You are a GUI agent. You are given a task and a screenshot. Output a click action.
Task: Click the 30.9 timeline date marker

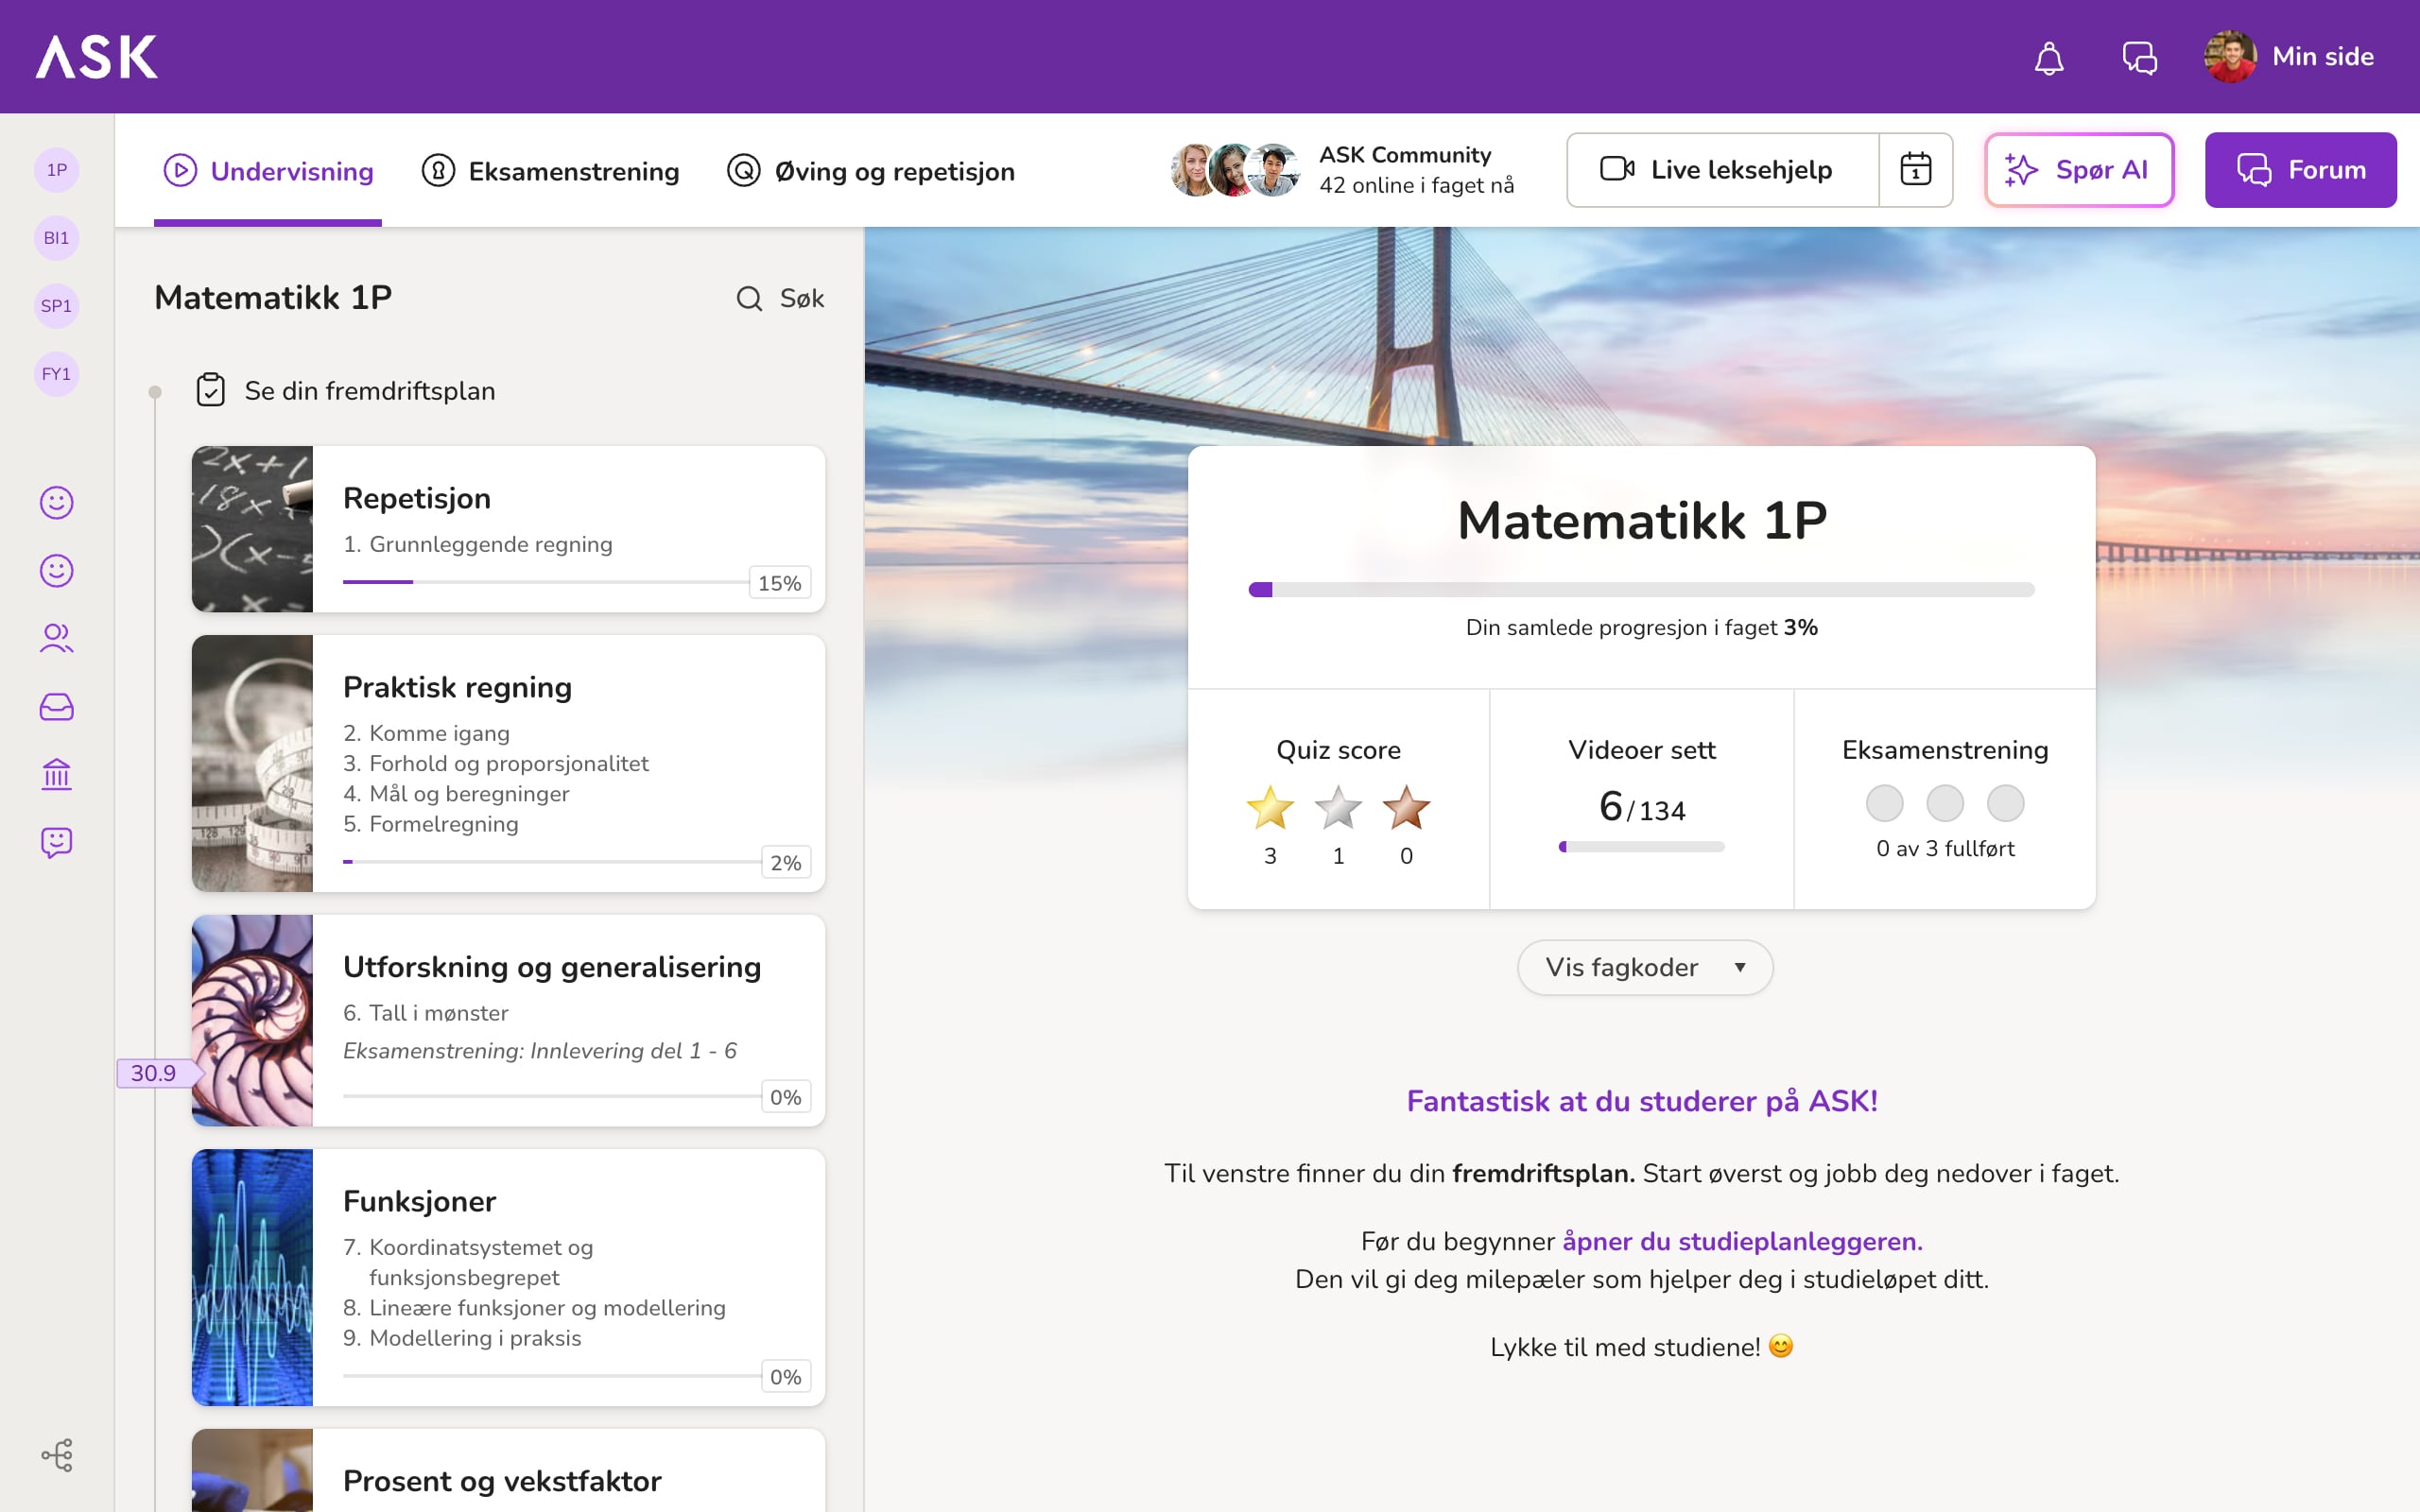154,1073
